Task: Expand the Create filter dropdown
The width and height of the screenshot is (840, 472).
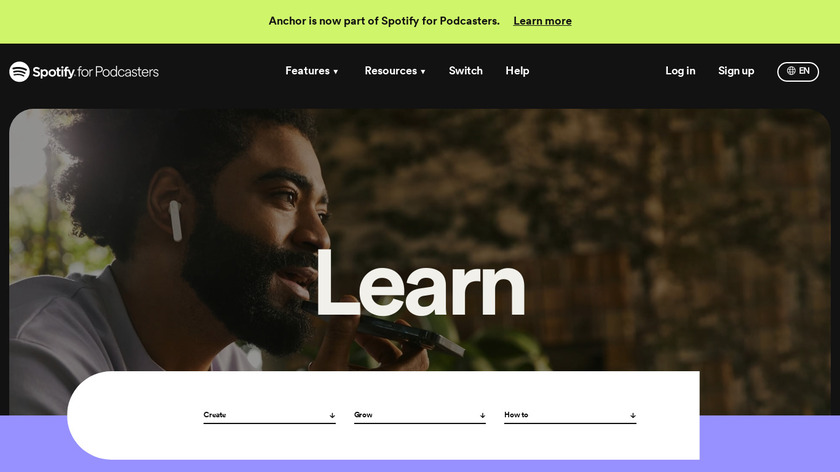Action: (x=269, y=415)
